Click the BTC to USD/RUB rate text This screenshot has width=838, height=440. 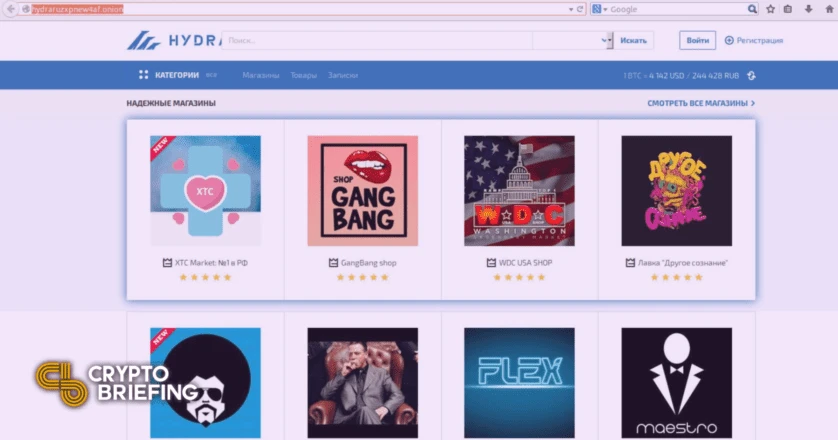(x=681, y=75)
